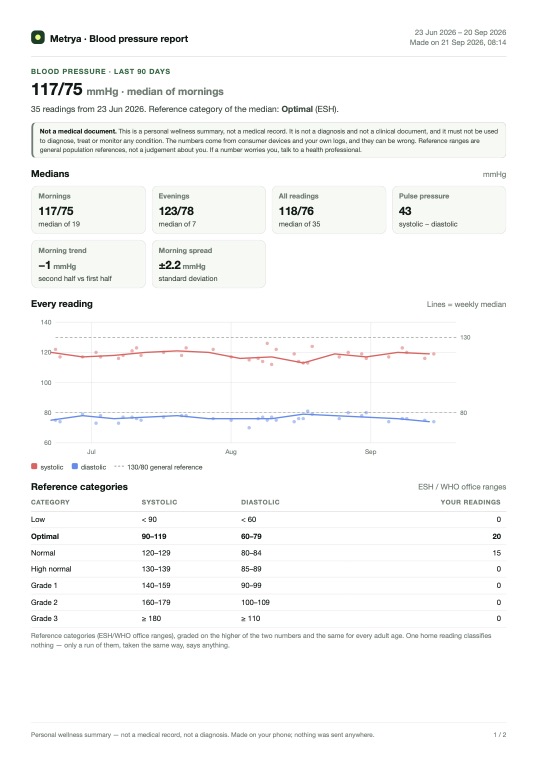Click the readings count '20' in Optimal row
537x760 pixels.
pyautogui.click(x=497, y=537)
